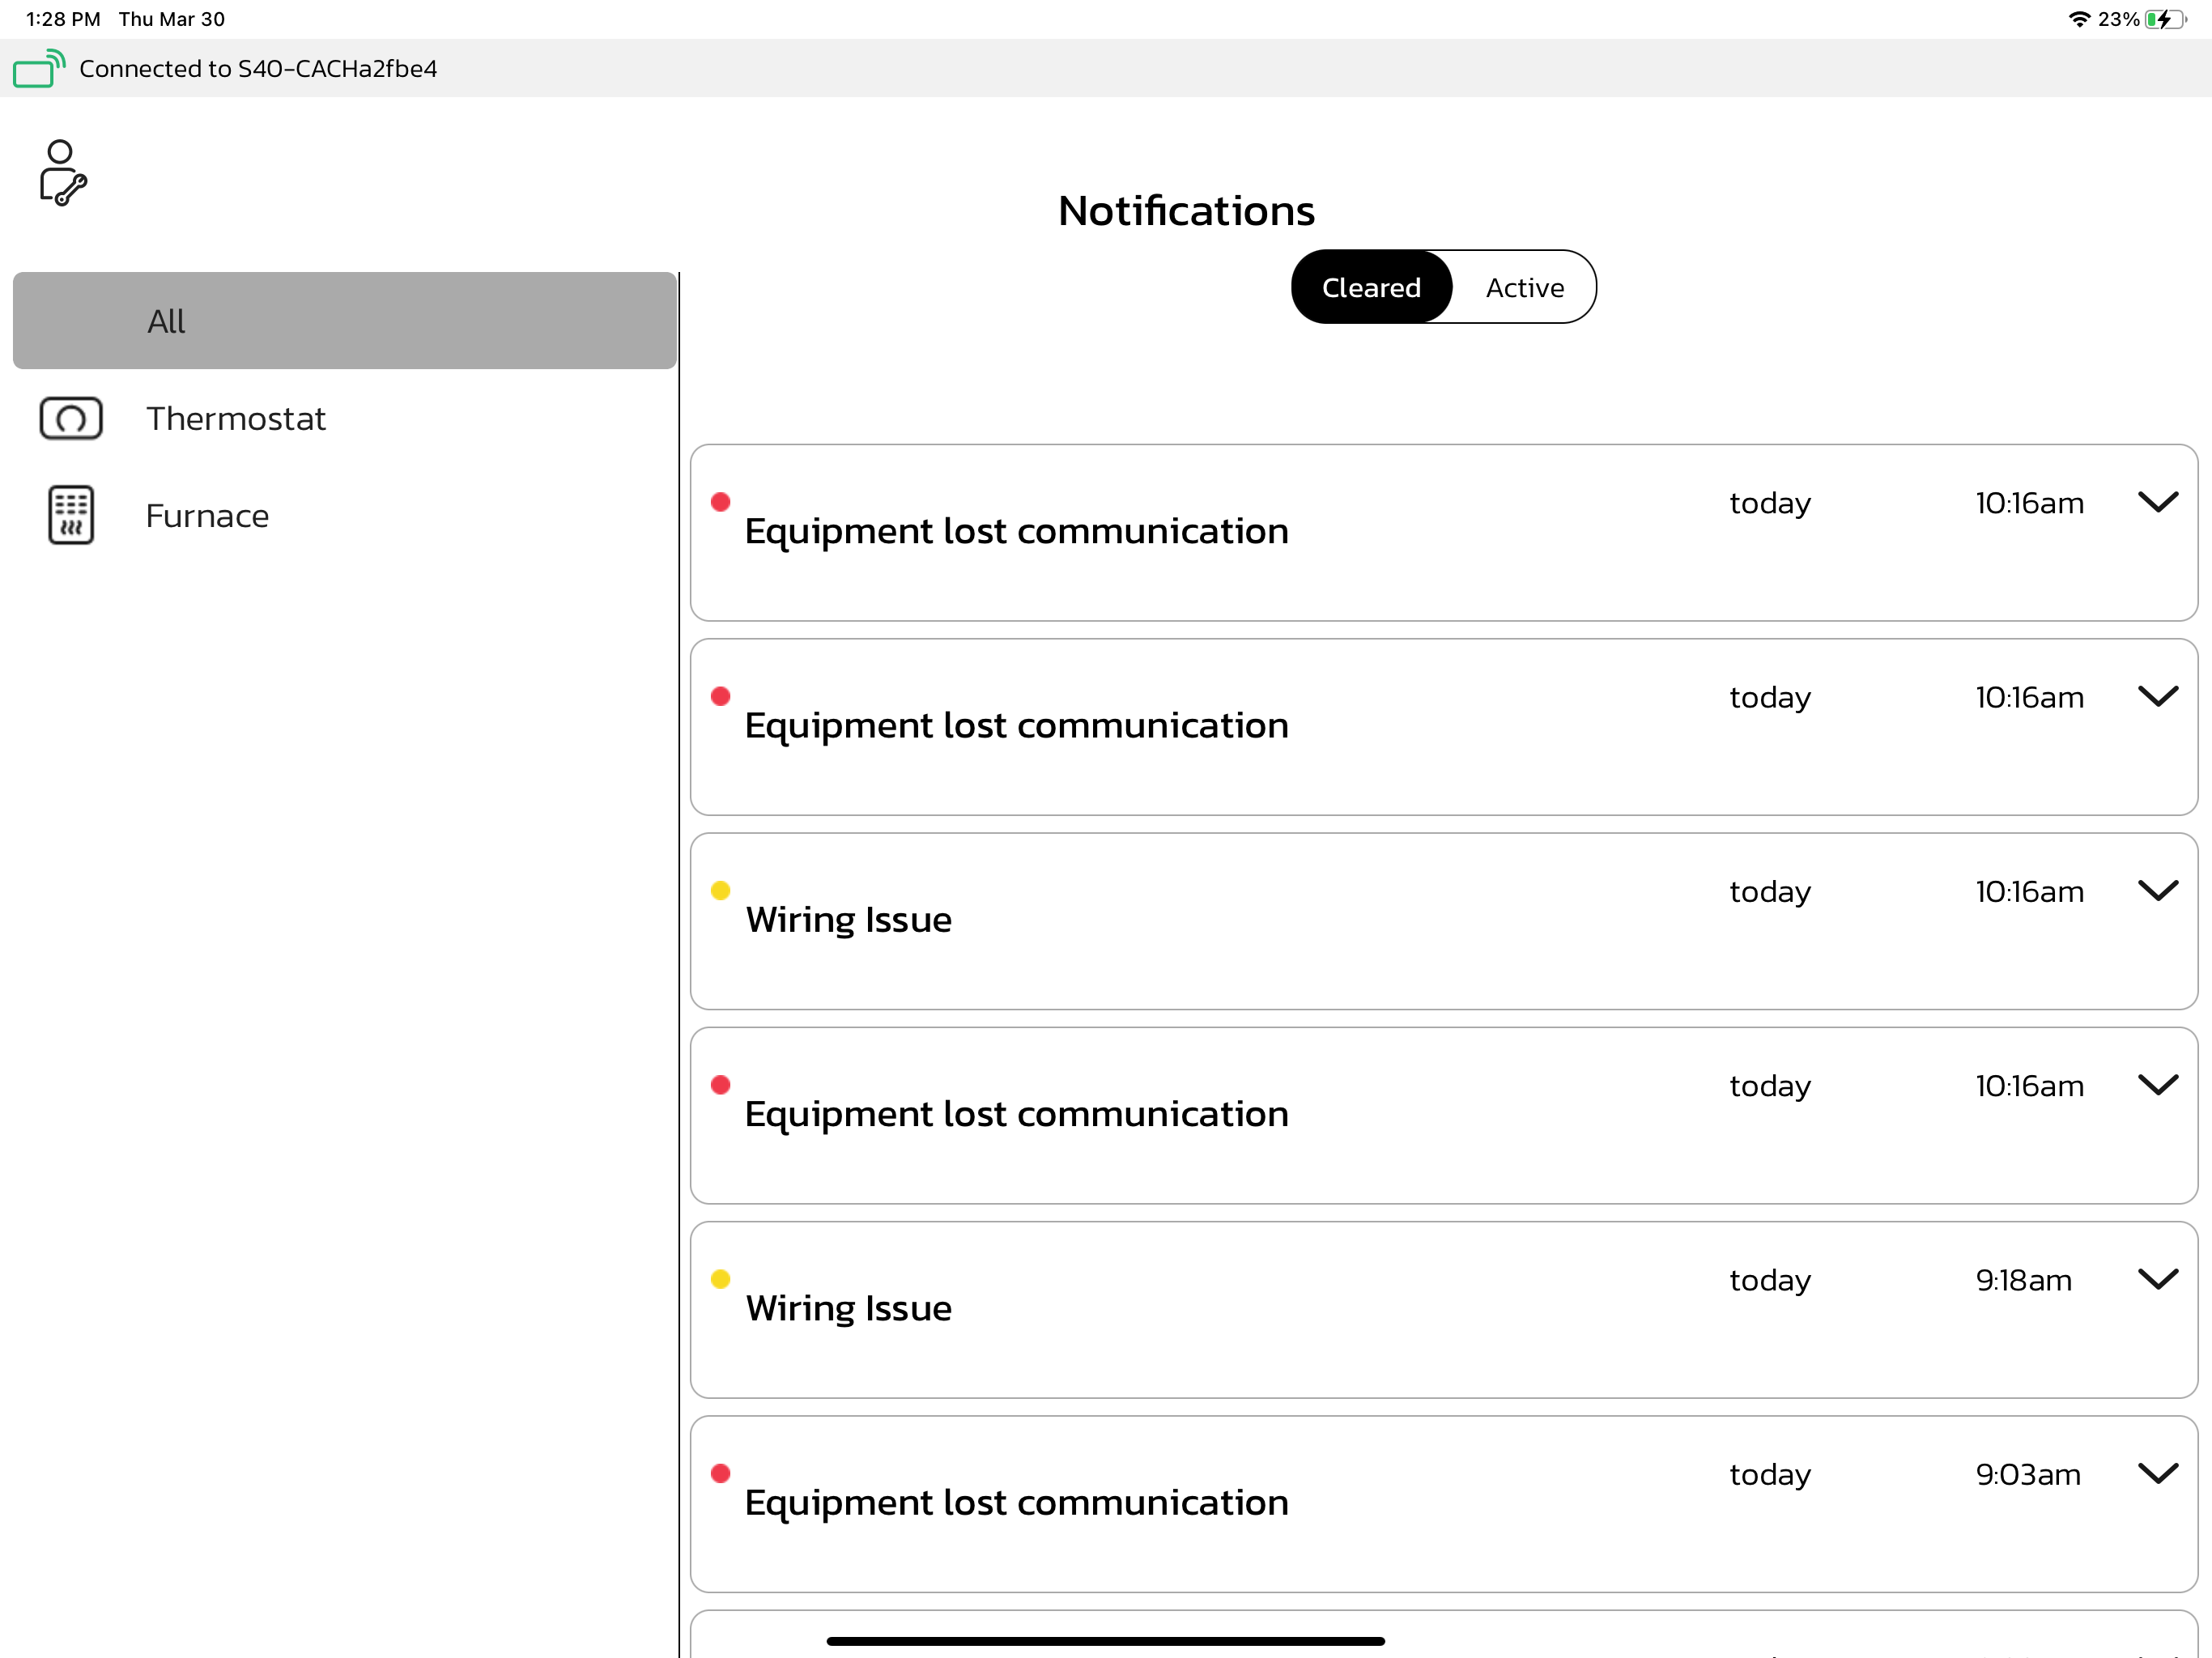
Task: Click the green device connection icon
Action: [x=38, y=69]
